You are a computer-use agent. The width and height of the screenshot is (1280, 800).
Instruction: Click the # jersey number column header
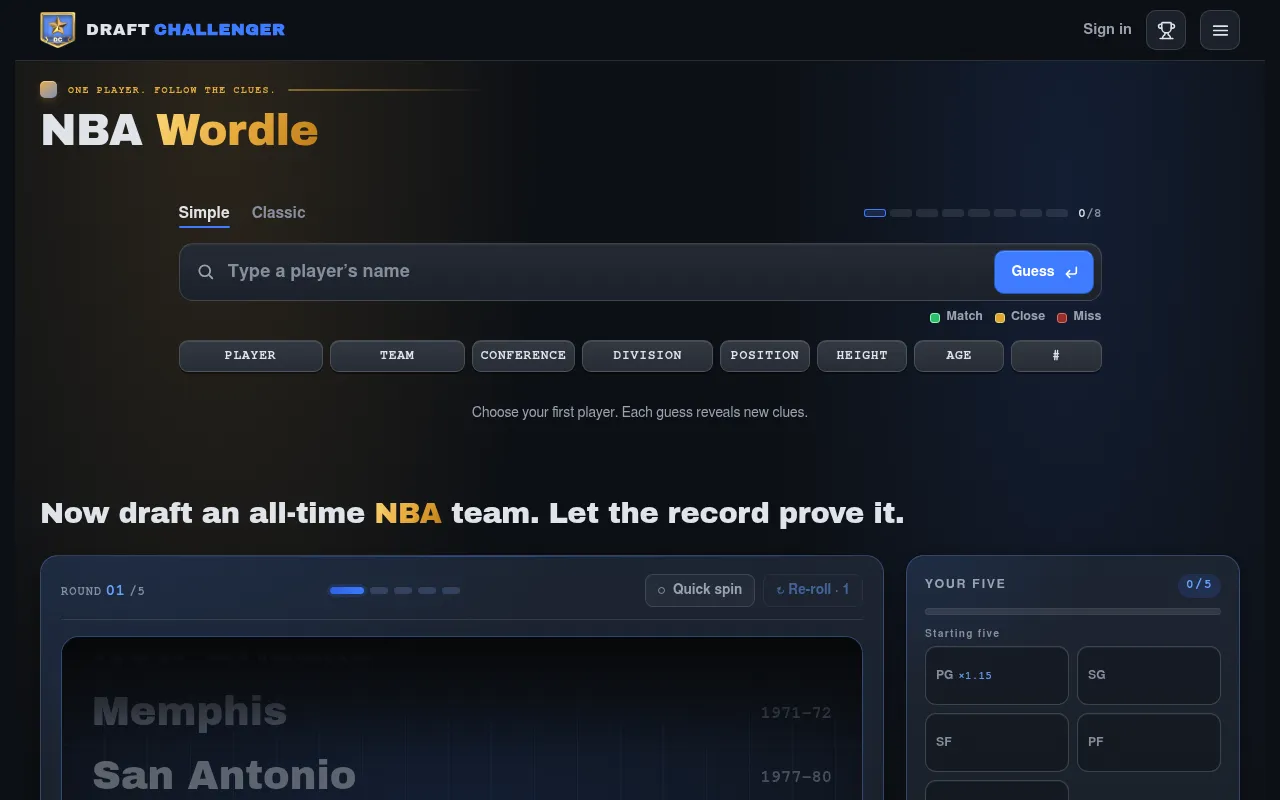tap(1056, 356)
